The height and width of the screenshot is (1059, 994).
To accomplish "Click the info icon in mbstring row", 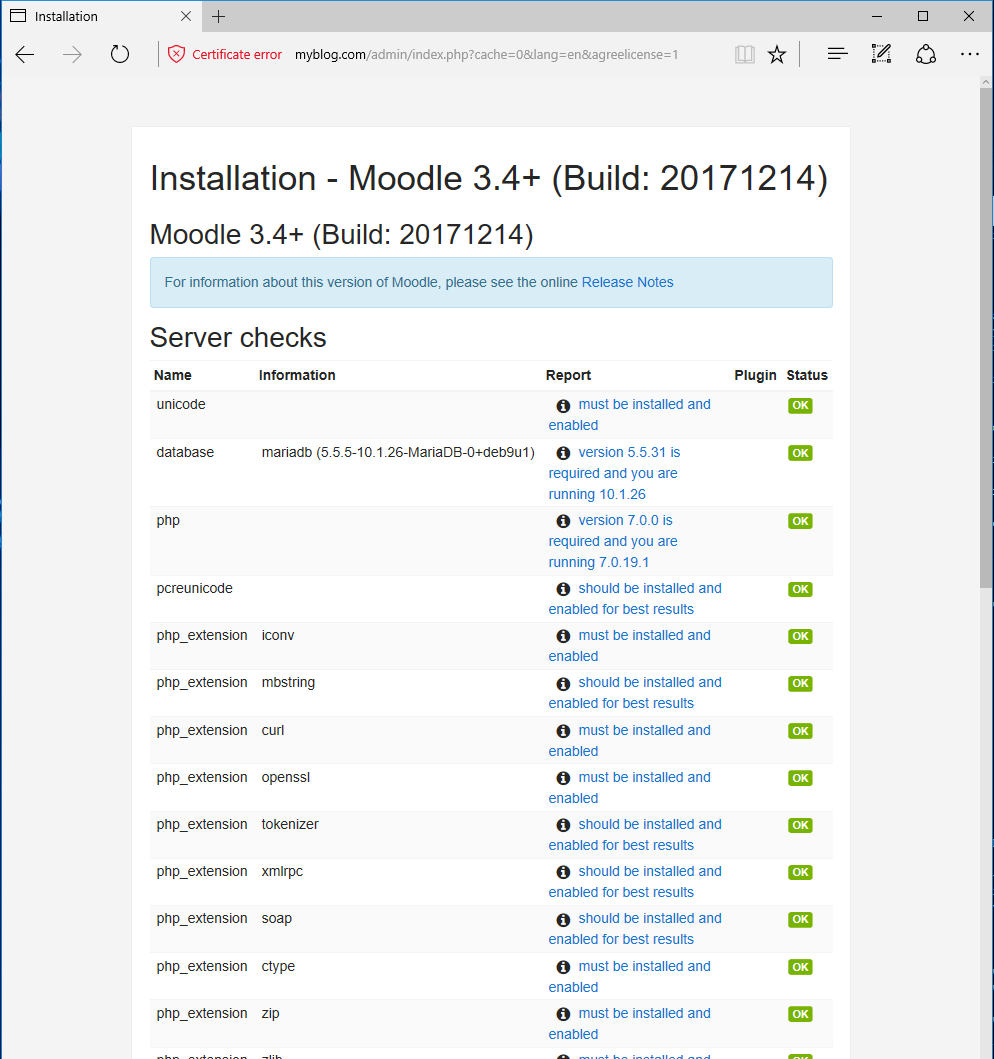I will click(563, 683).
